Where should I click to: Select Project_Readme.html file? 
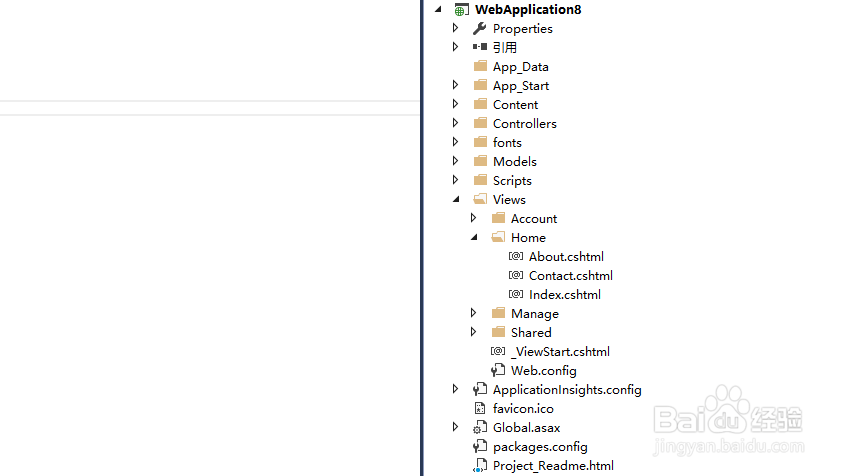(x=553, y=466)
